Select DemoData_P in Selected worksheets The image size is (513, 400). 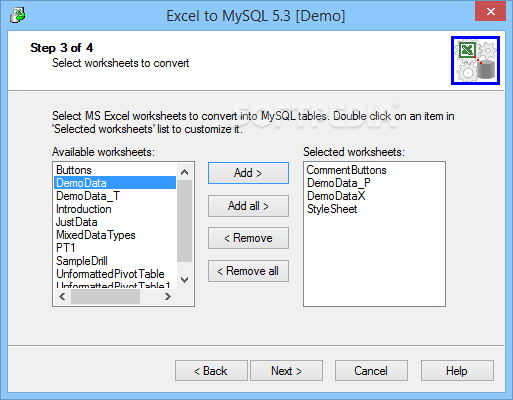coord(374,183)
